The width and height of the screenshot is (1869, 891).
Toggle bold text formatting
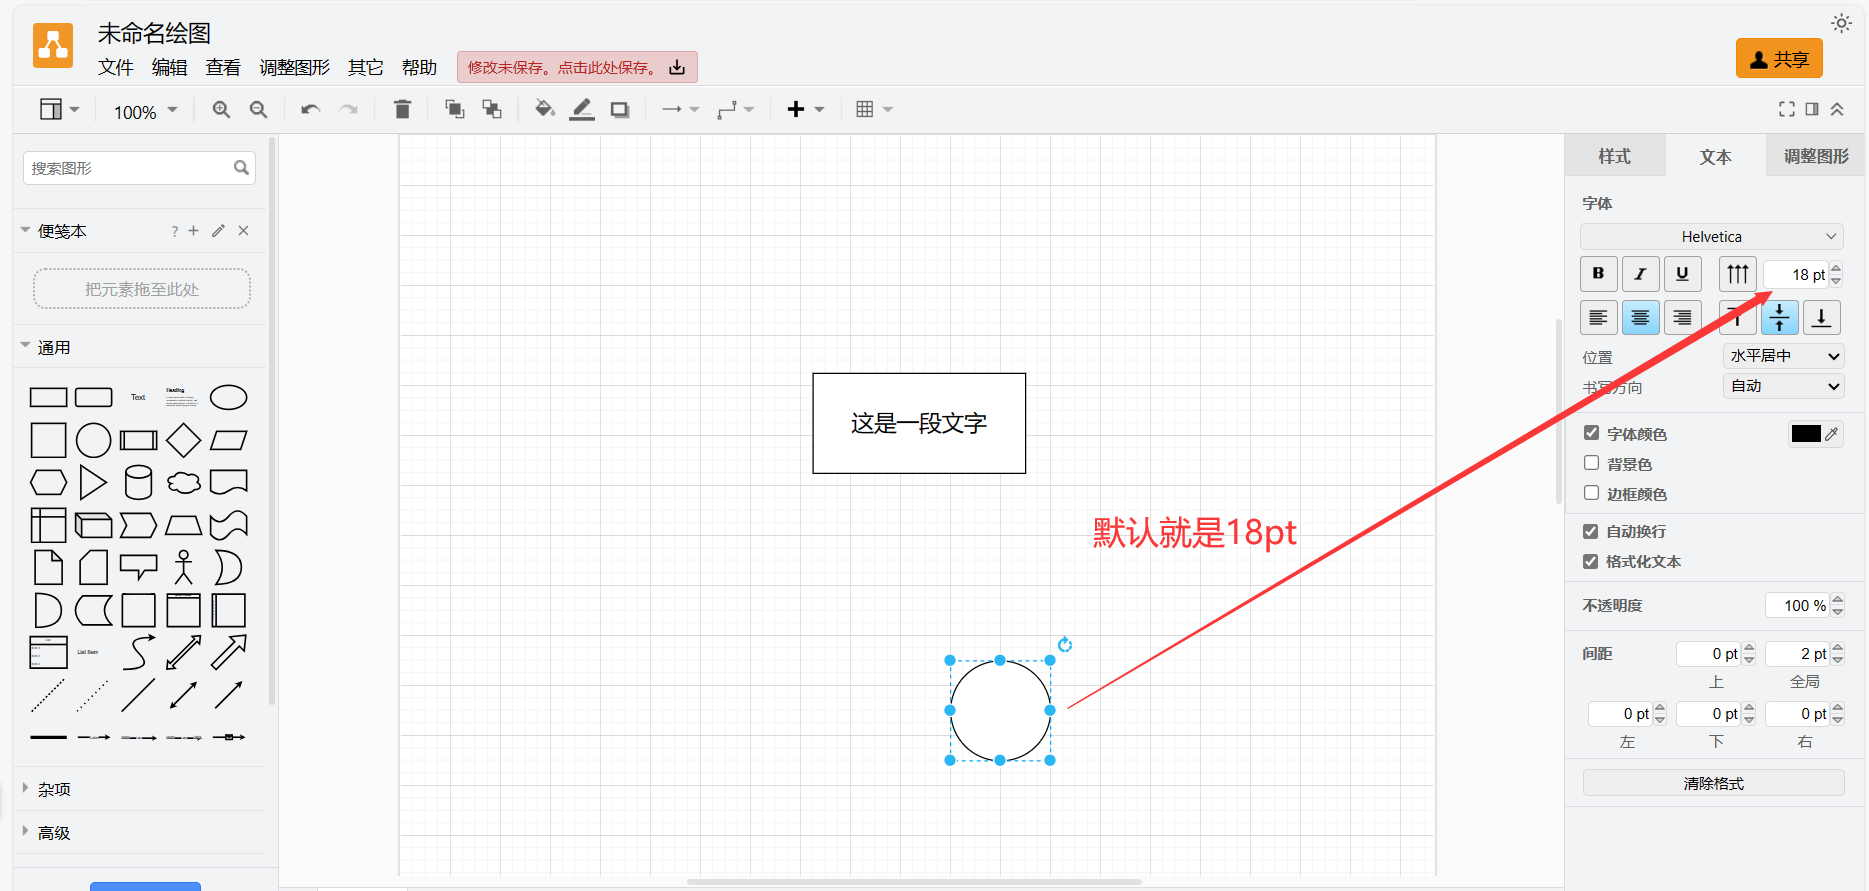coord(1598,274)
